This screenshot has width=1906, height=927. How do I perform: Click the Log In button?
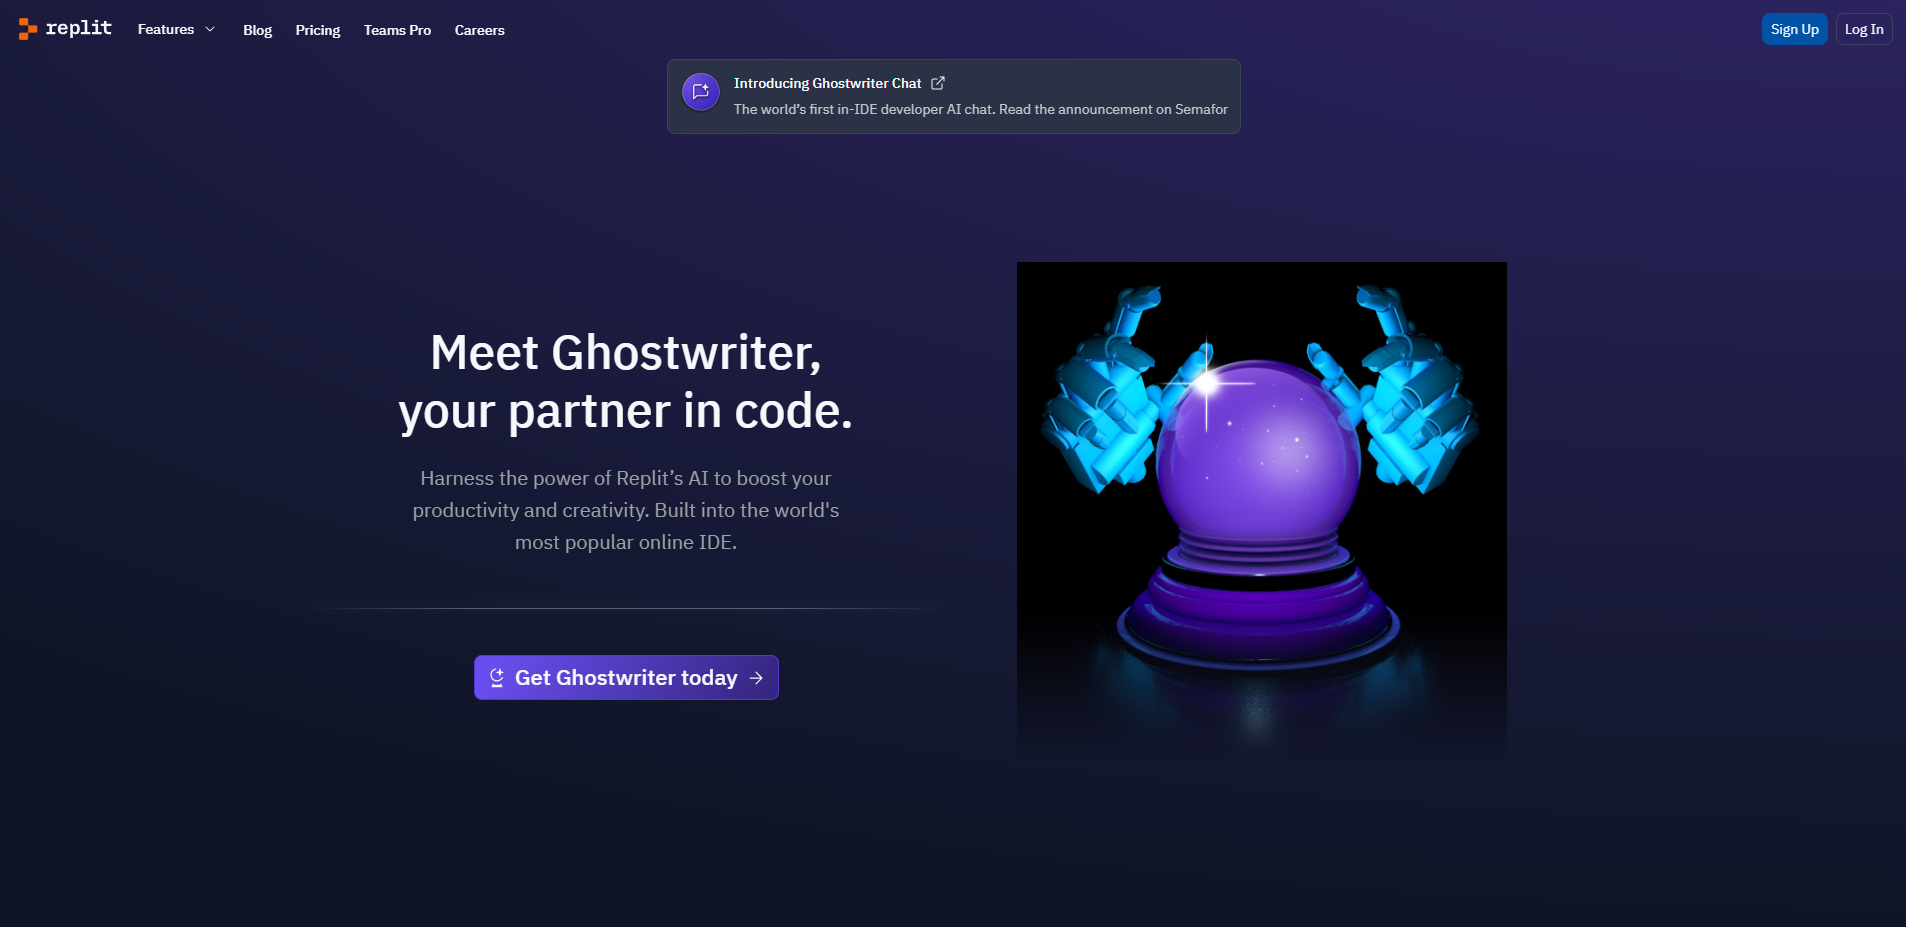[1863, 29]
